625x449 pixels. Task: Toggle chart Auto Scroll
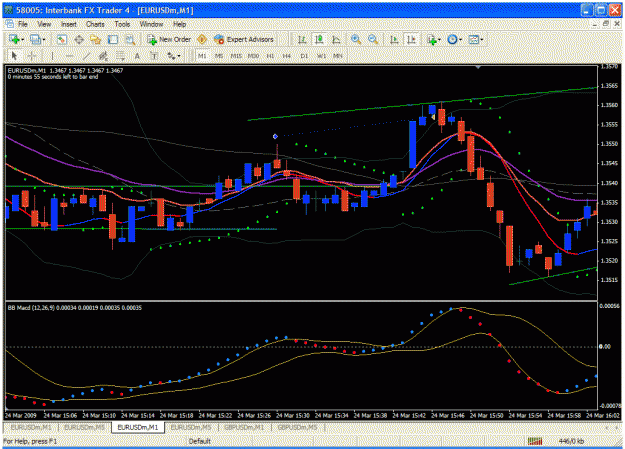point(394,39)
